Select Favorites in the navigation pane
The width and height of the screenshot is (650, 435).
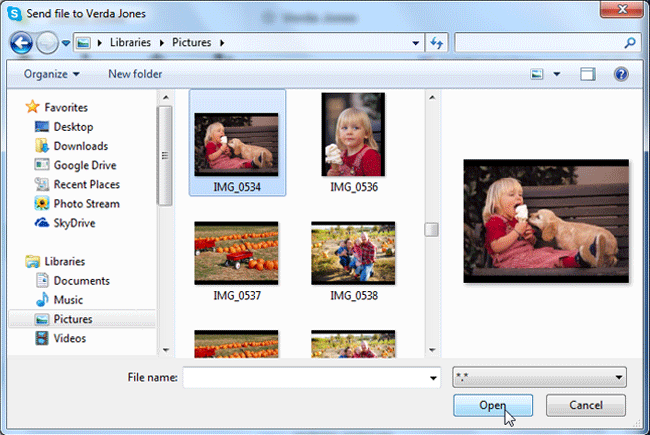pyautogui.click(x=66, y=107)
